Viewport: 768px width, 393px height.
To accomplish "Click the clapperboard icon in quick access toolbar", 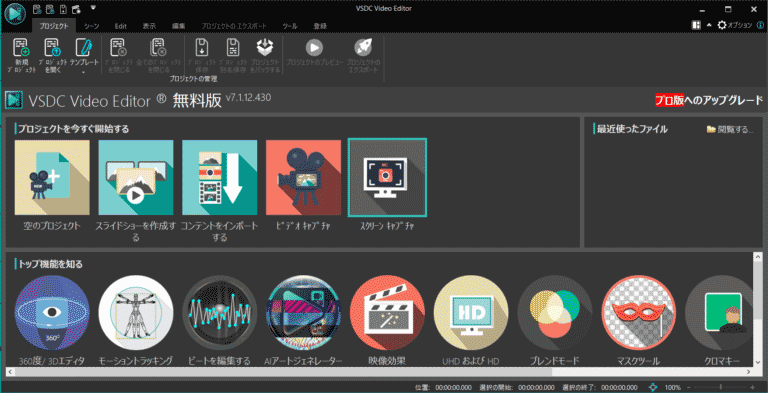I will pyautogui.click(x=75, y=9).
